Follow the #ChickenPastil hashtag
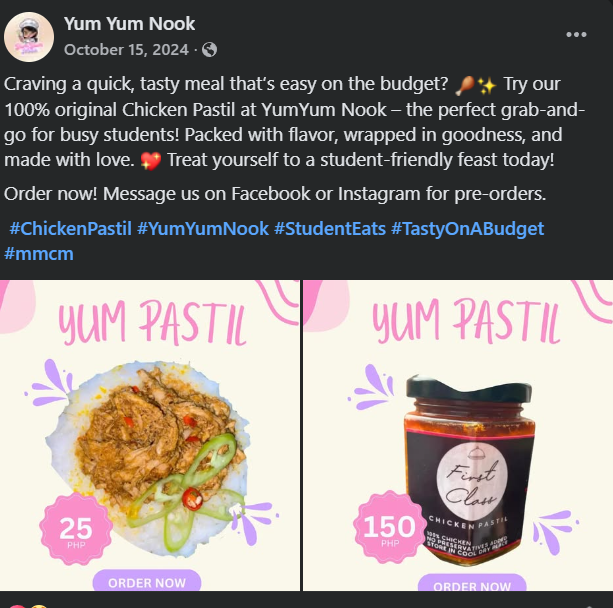 [x=70, y=228]
